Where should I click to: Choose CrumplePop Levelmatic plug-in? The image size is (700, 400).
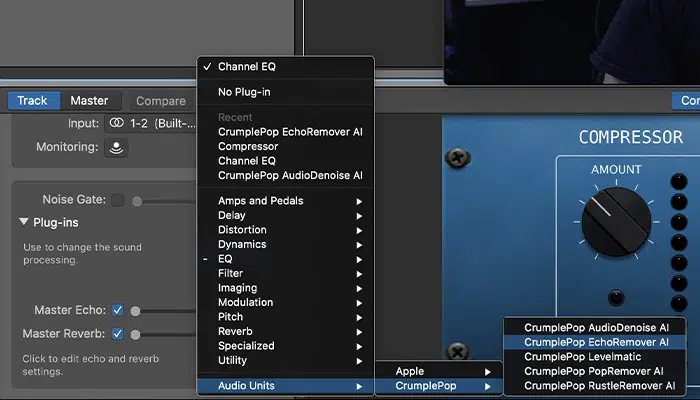595,357
